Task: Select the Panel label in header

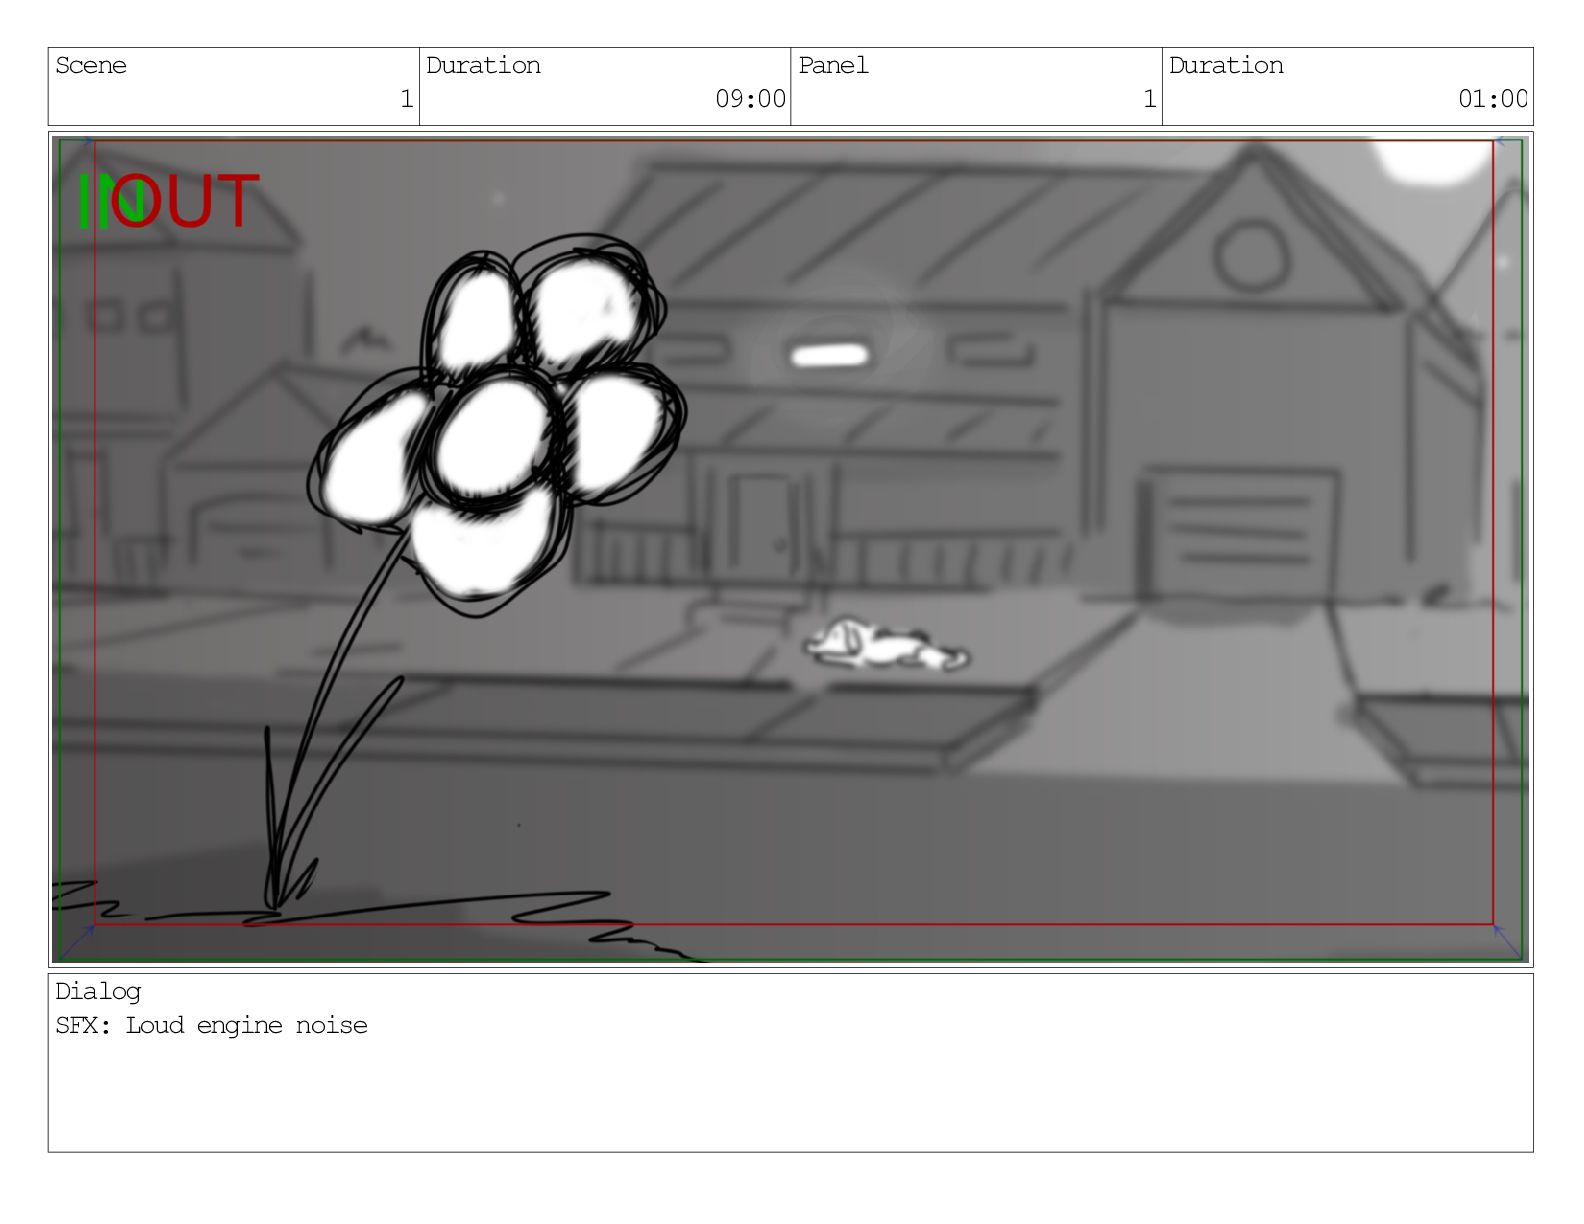Action: (x=833, y=66)
